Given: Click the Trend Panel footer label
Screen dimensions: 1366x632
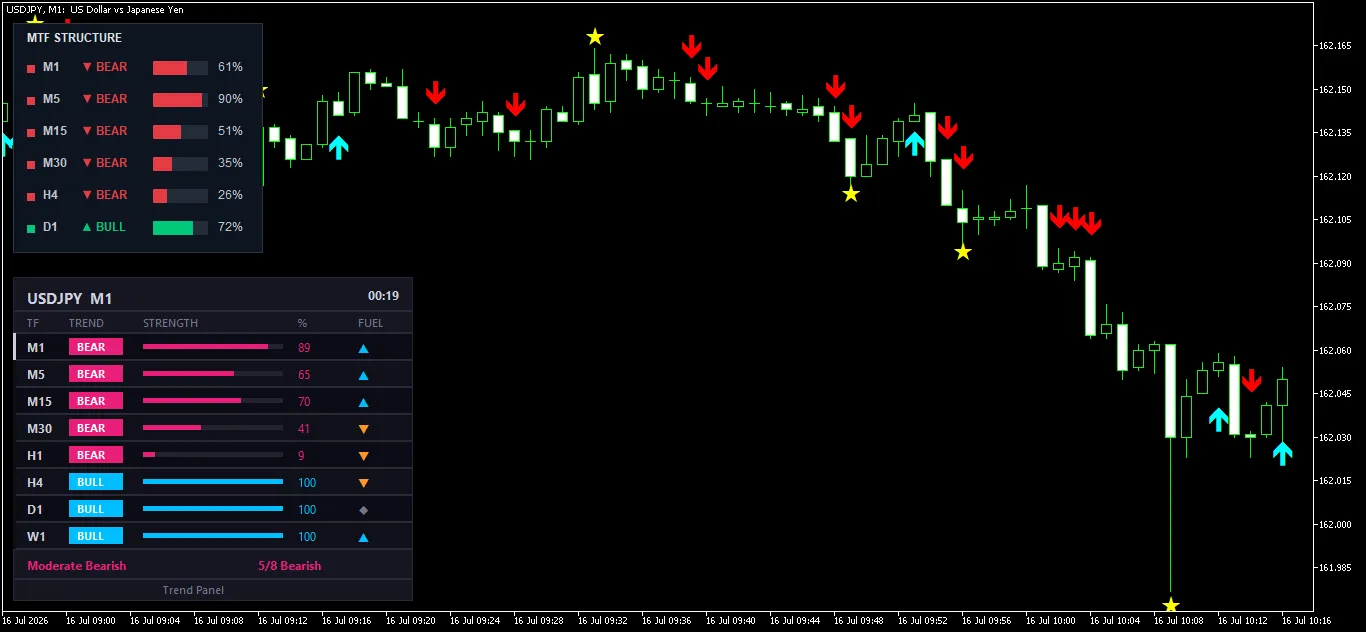Looking at the screenshot, I should pos(193,590).
